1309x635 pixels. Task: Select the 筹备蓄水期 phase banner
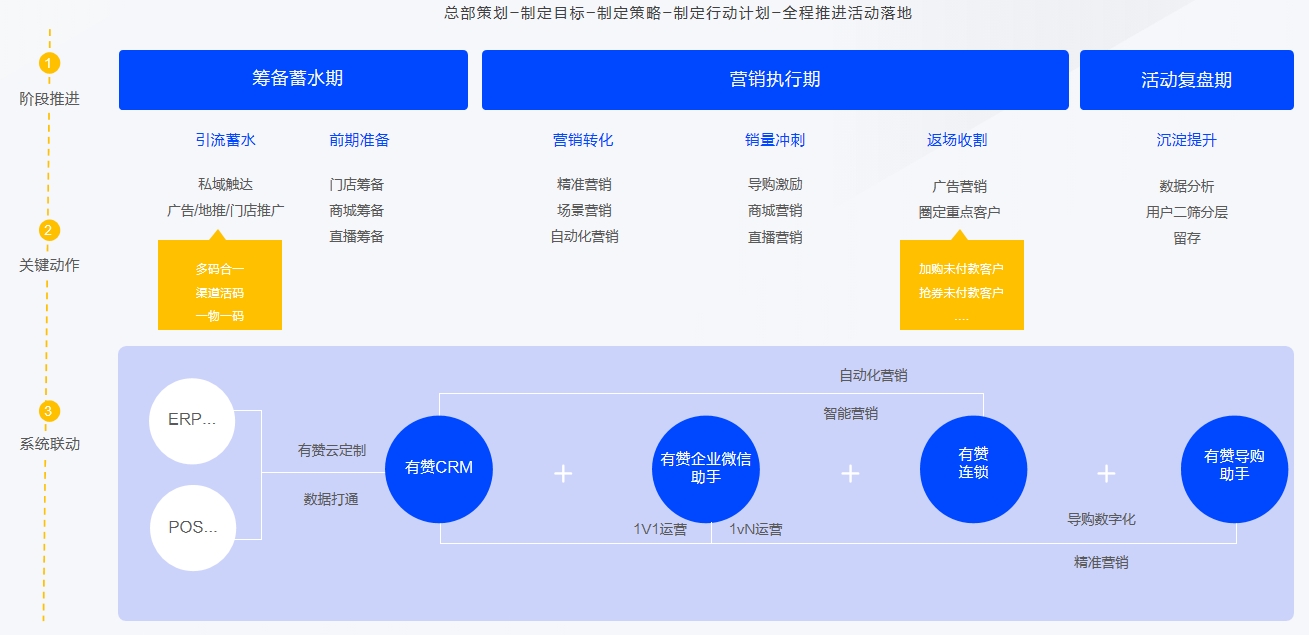(293, 80)
